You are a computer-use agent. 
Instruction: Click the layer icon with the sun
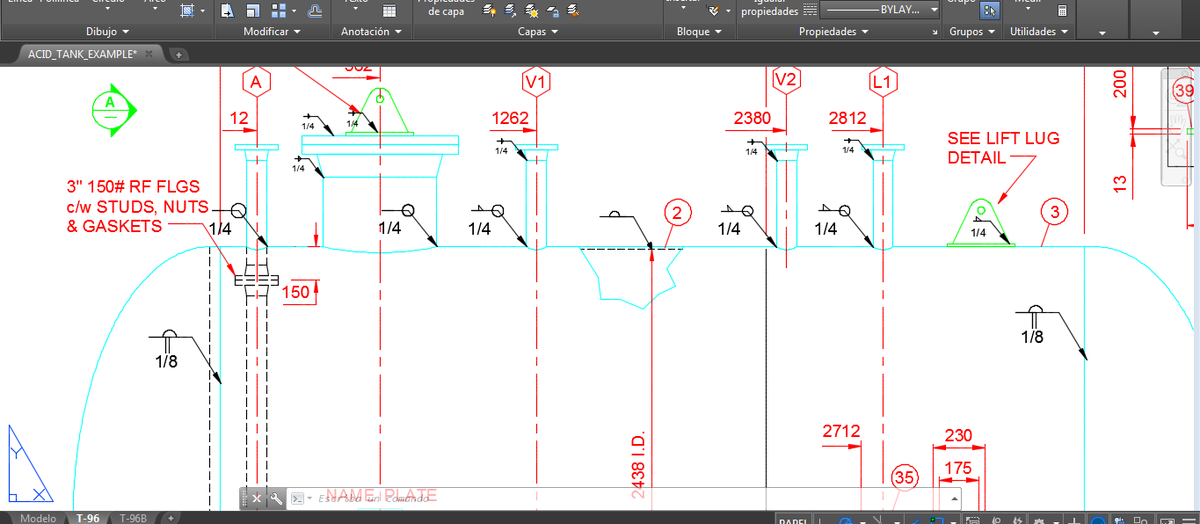[533, 11]
